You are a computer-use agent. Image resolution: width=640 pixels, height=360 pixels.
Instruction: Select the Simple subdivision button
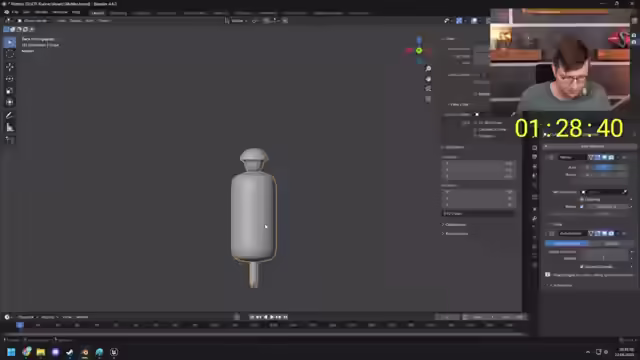click(611, 243)
